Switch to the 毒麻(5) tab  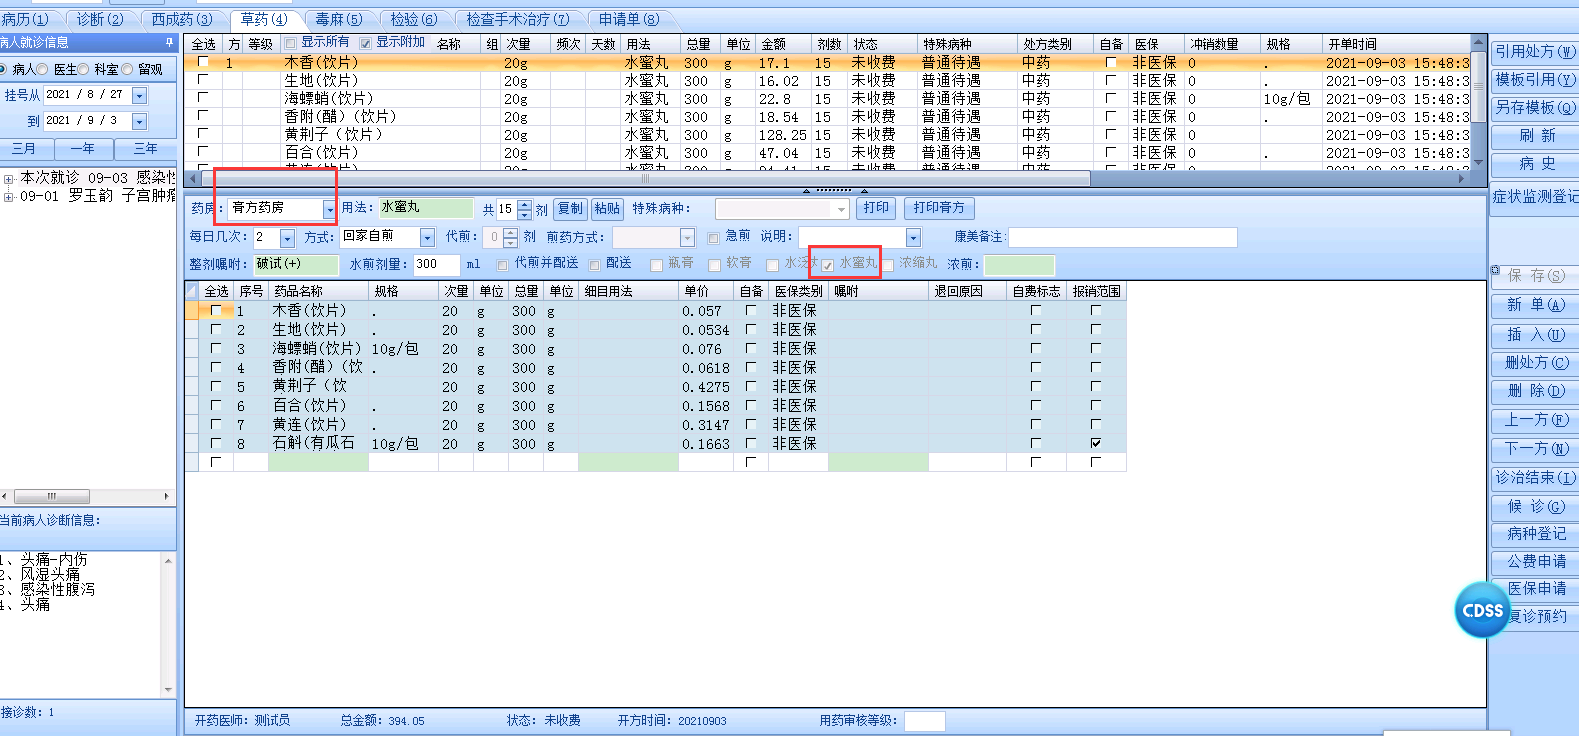(x=339, y=19)
